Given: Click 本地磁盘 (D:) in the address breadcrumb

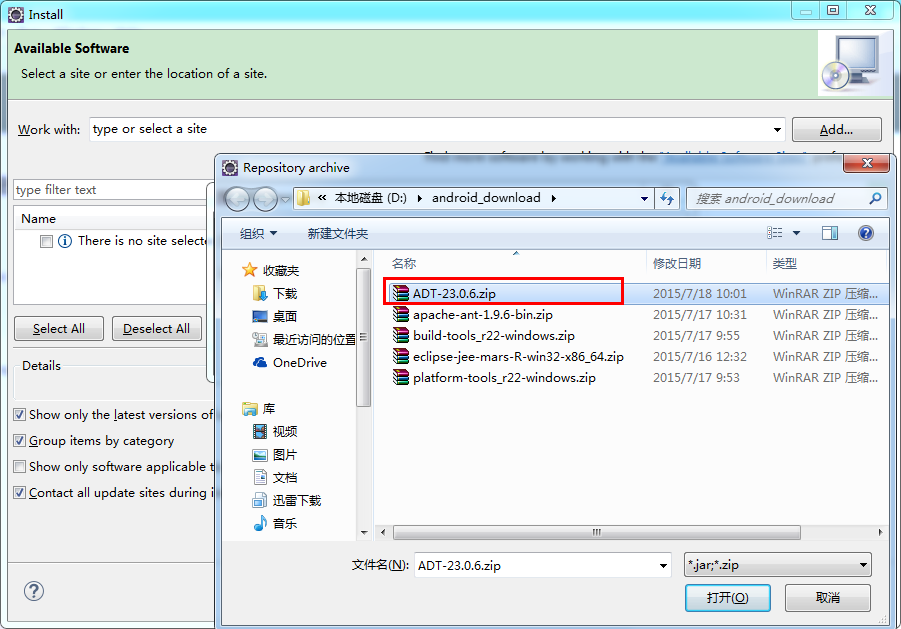Looking at the screenshot, I should click(x=371, y=198).
